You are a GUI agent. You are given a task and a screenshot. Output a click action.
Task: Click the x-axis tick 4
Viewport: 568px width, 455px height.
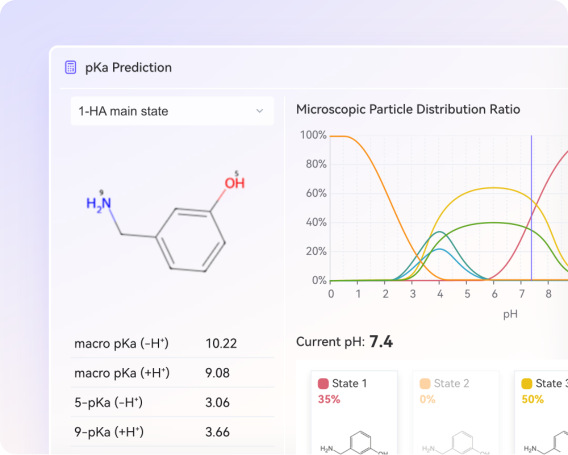click(440, 294)
